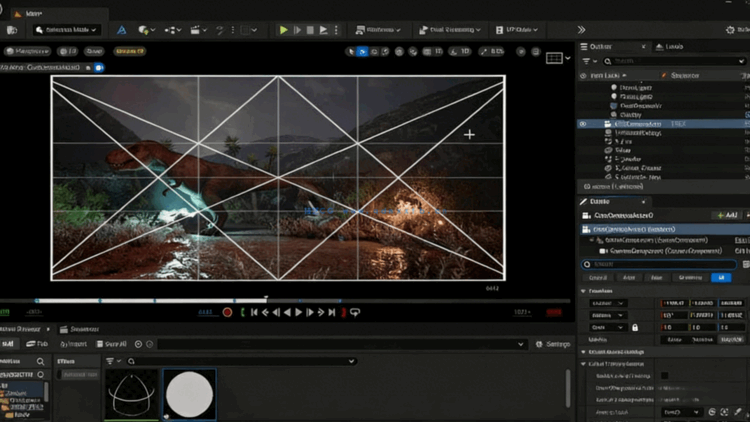This screenshot has width=750, height=422.
Task: Open the blue Blueprints toolbar icon
Action: pyautogui.click(x=121, y=30)
